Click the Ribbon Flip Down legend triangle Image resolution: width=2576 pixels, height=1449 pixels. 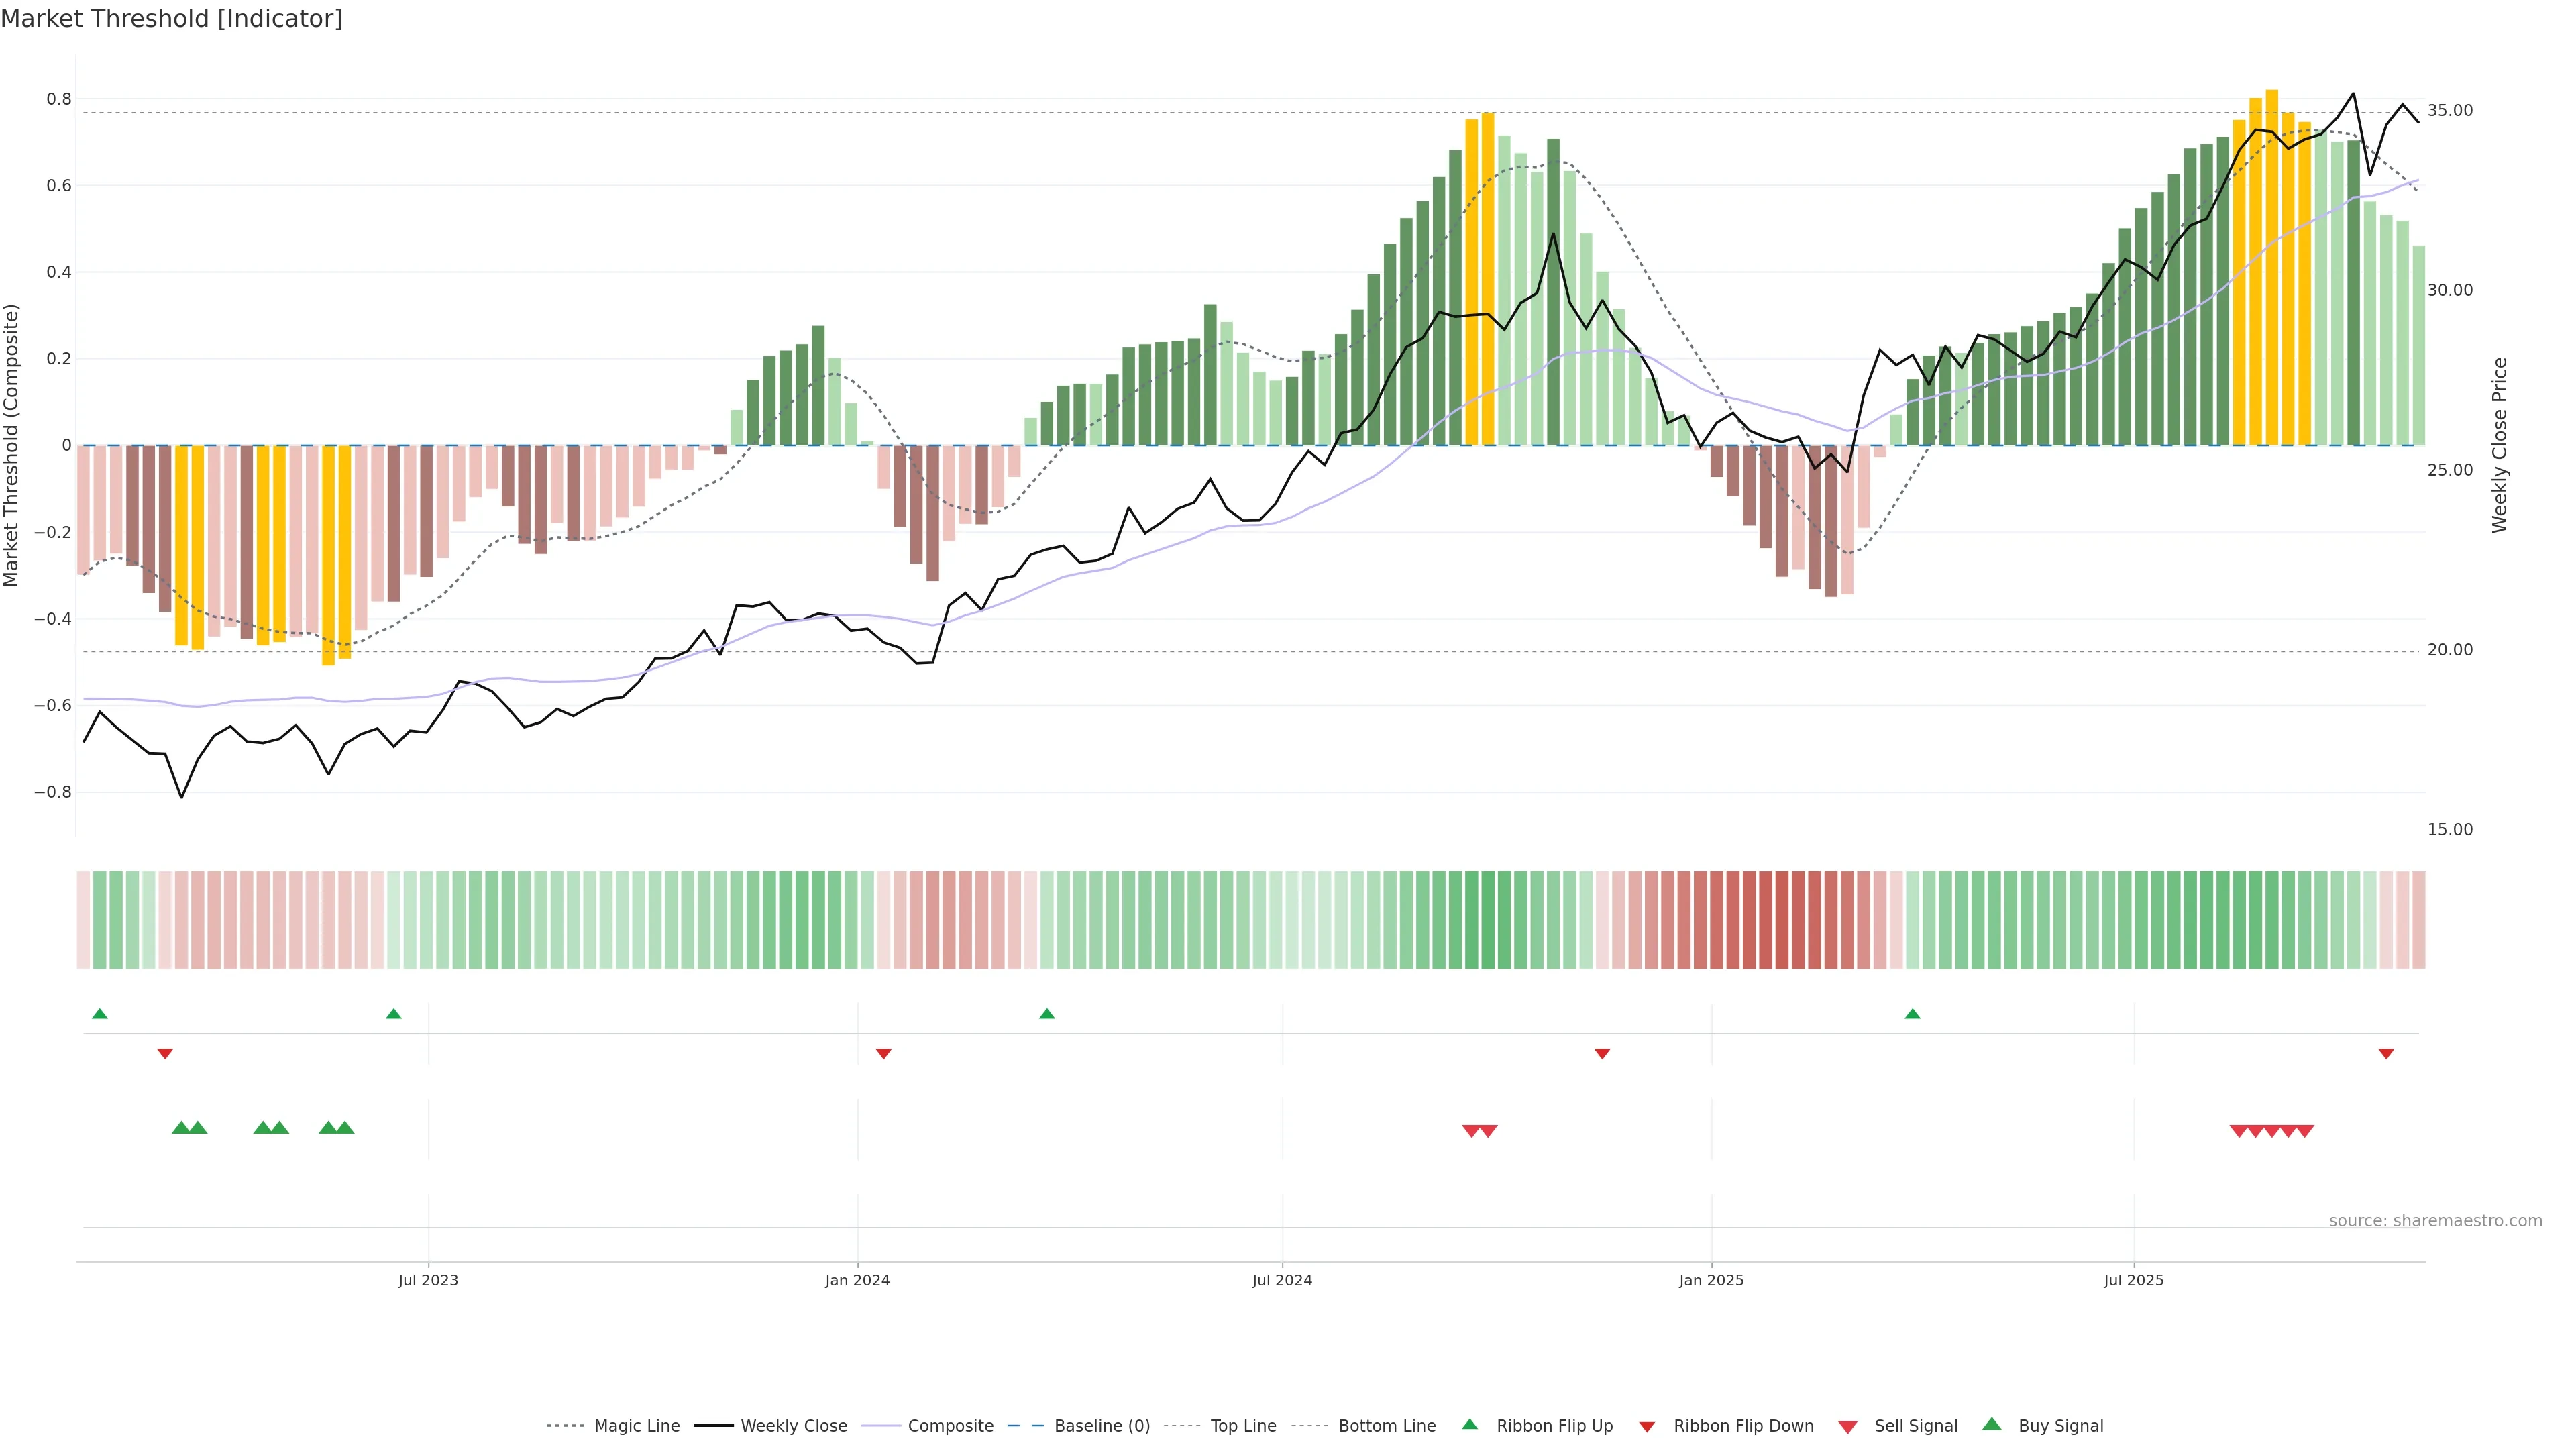[1647, 1427]
